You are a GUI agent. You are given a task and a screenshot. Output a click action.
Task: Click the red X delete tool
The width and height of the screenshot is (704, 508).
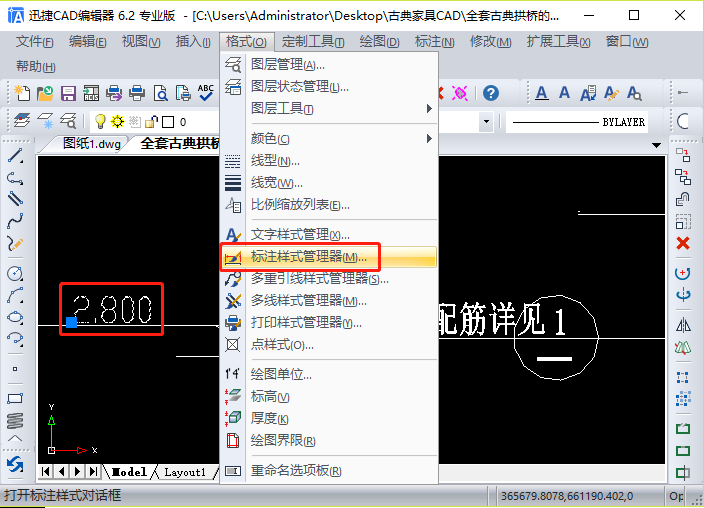click(x=683, y=243)
